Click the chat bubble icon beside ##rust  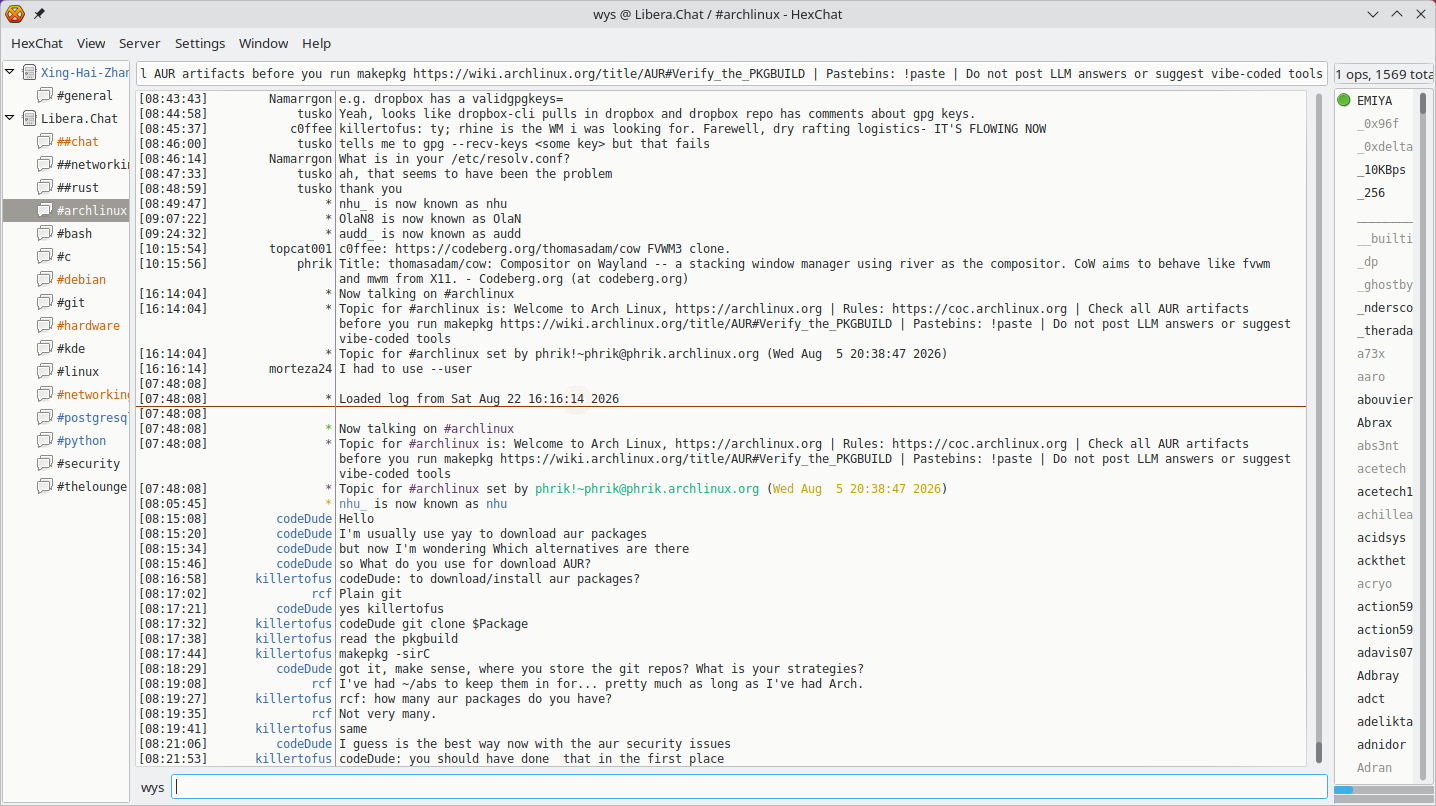point(45,187)
